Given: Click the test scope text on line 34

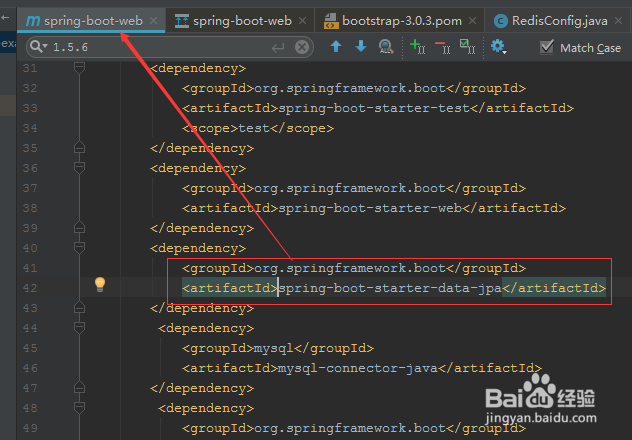Looking at the screenshot, I should point(254,128).
